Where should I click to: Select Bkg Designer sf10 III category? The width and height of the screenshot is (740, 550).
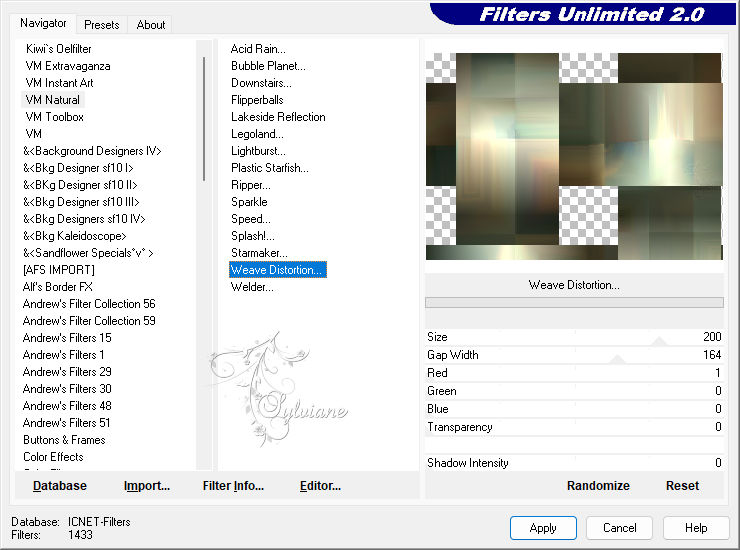tap(81, 202)
